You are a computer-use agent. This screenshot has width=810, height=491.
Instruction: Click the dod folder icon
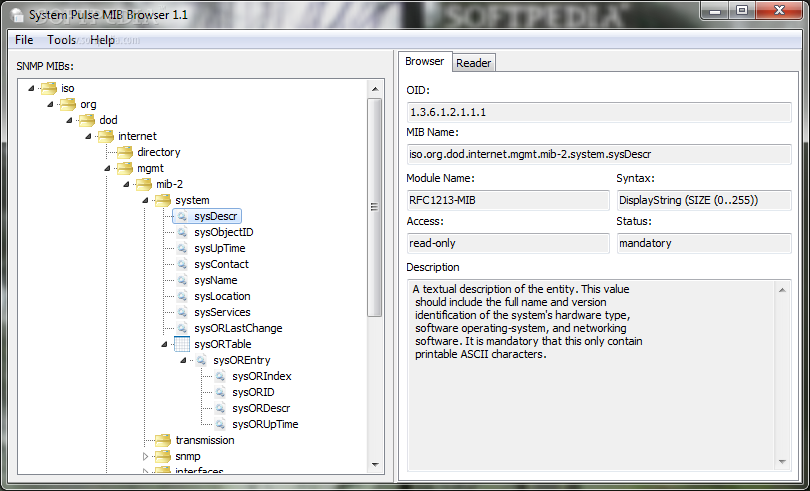(x=87, y=120)
